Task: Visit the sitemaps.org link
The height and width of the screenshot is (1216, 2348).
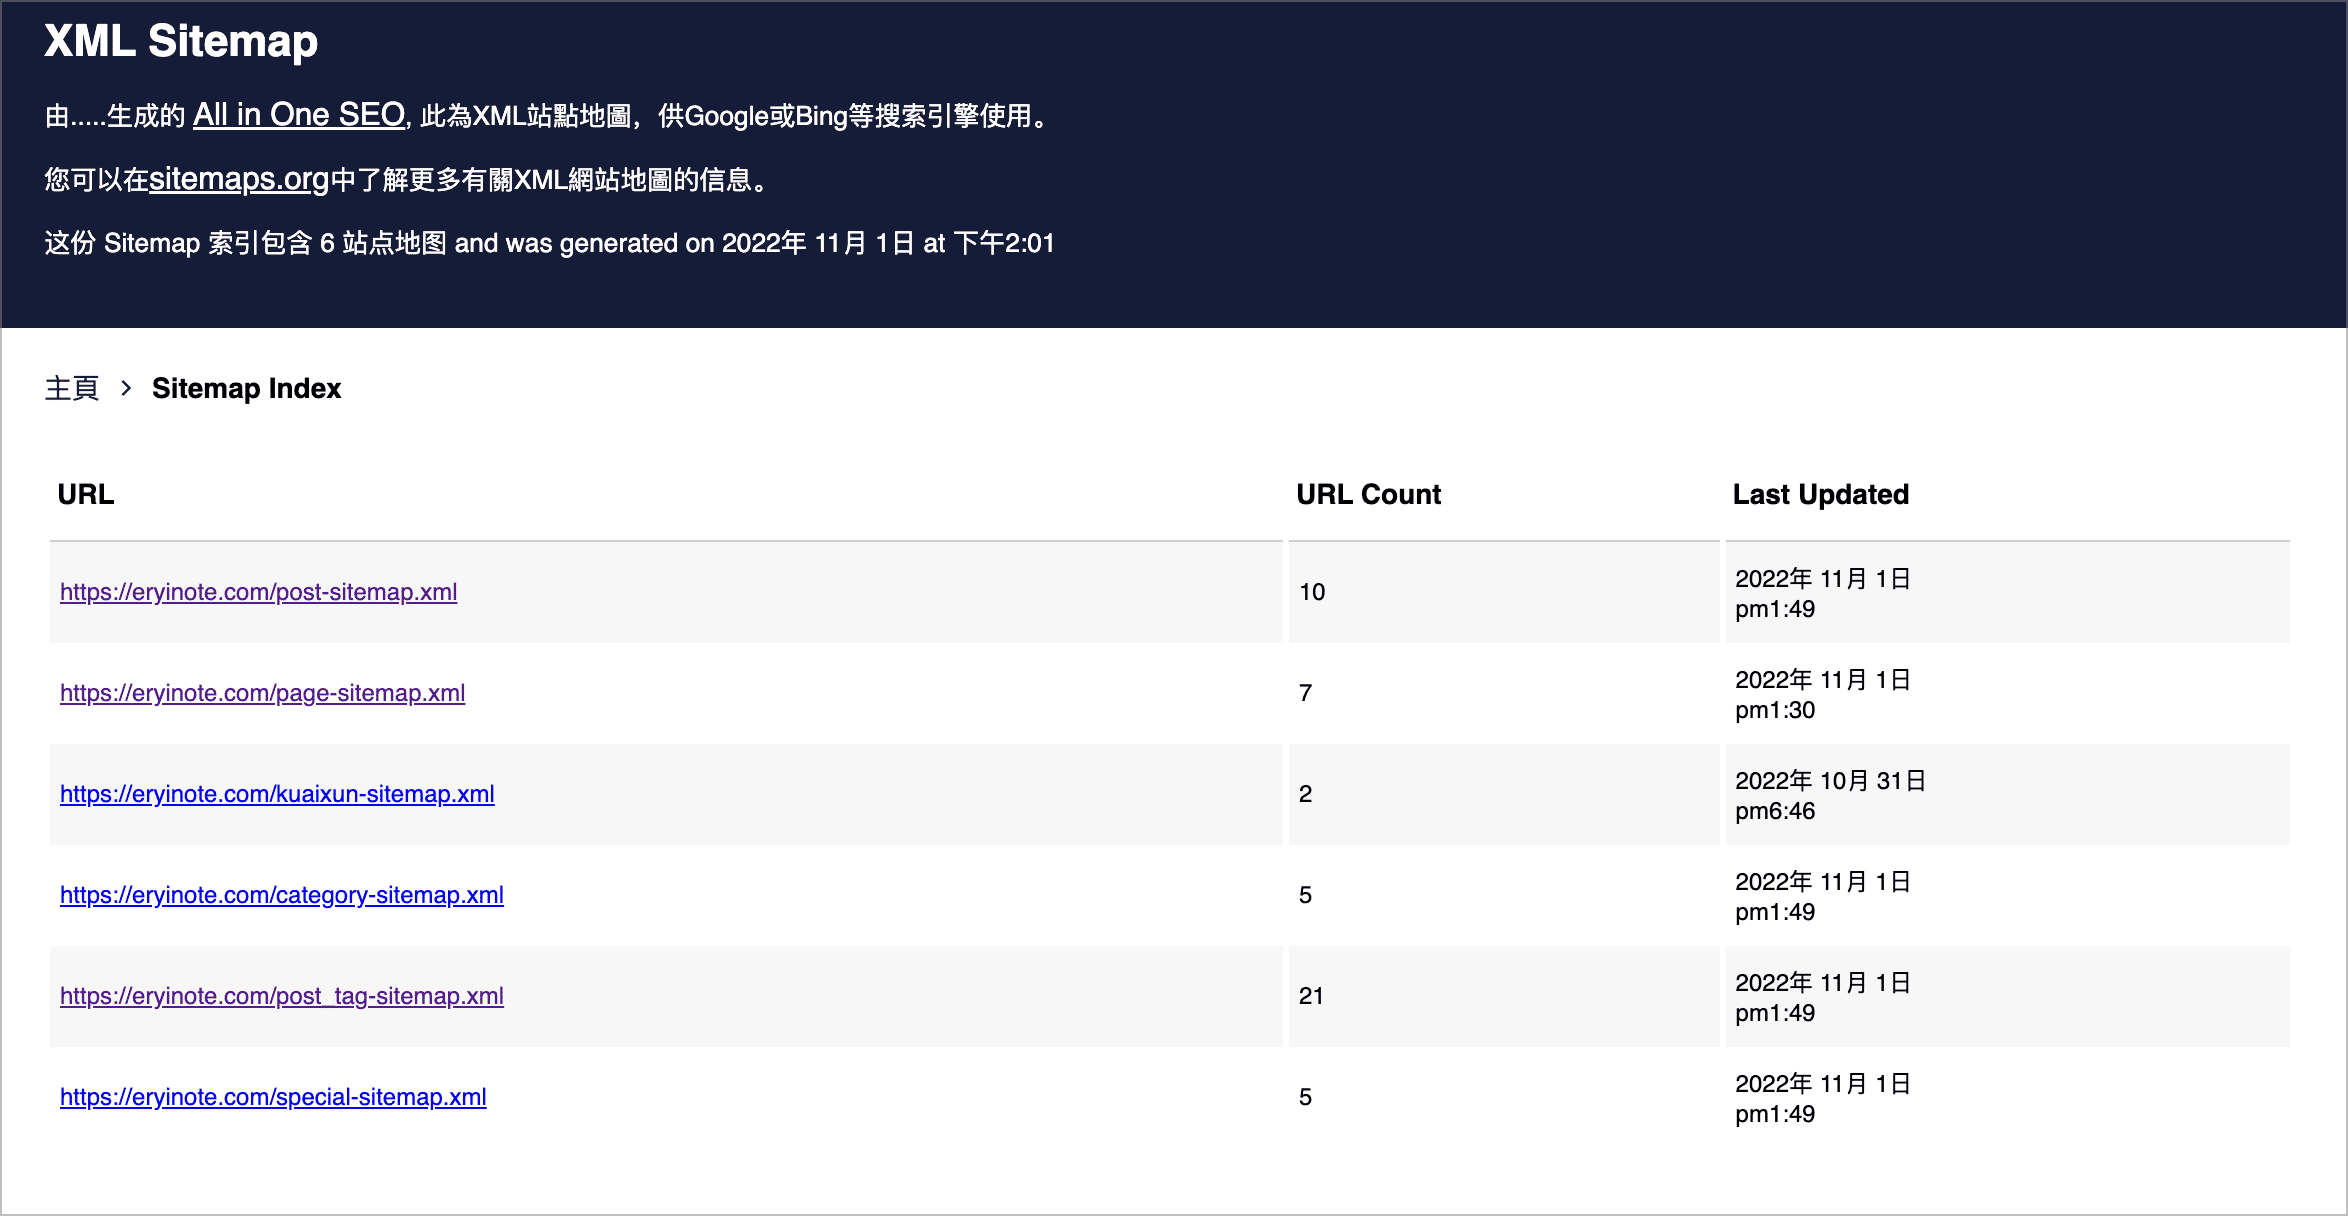Action: coord(239,179)
